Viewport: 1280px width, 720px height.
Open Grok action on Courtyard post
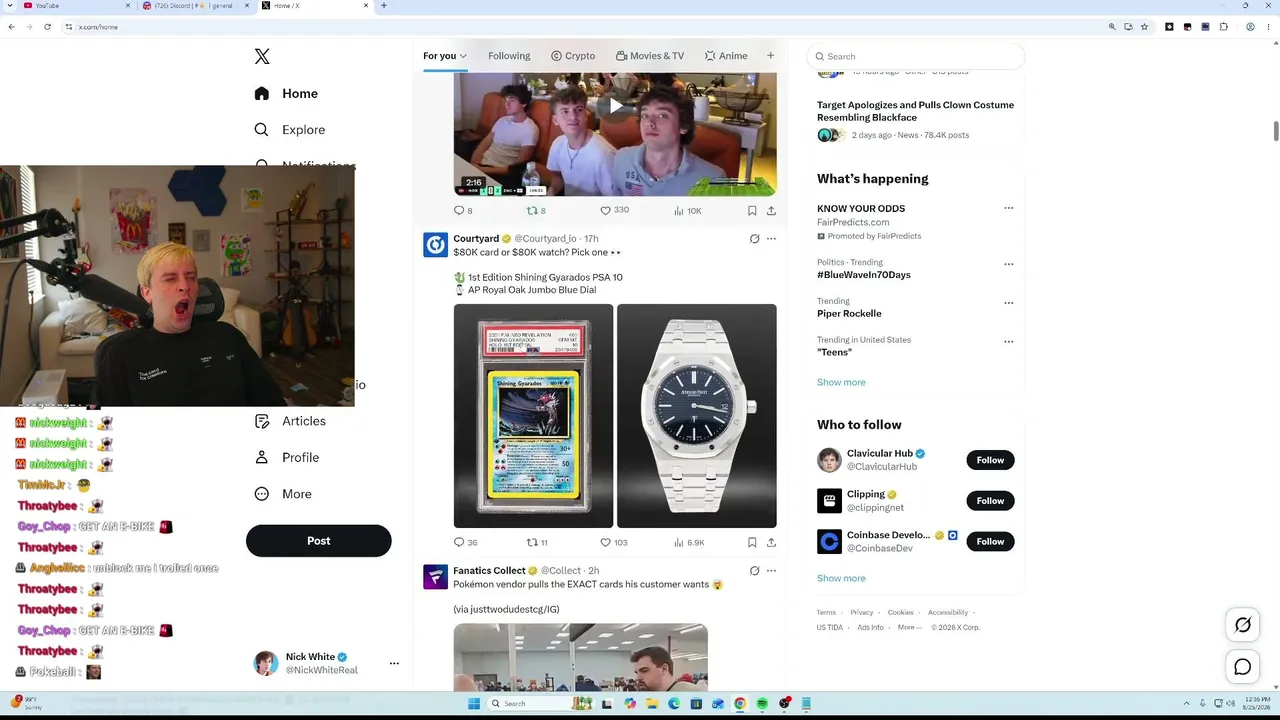click(x=754, y=239)
